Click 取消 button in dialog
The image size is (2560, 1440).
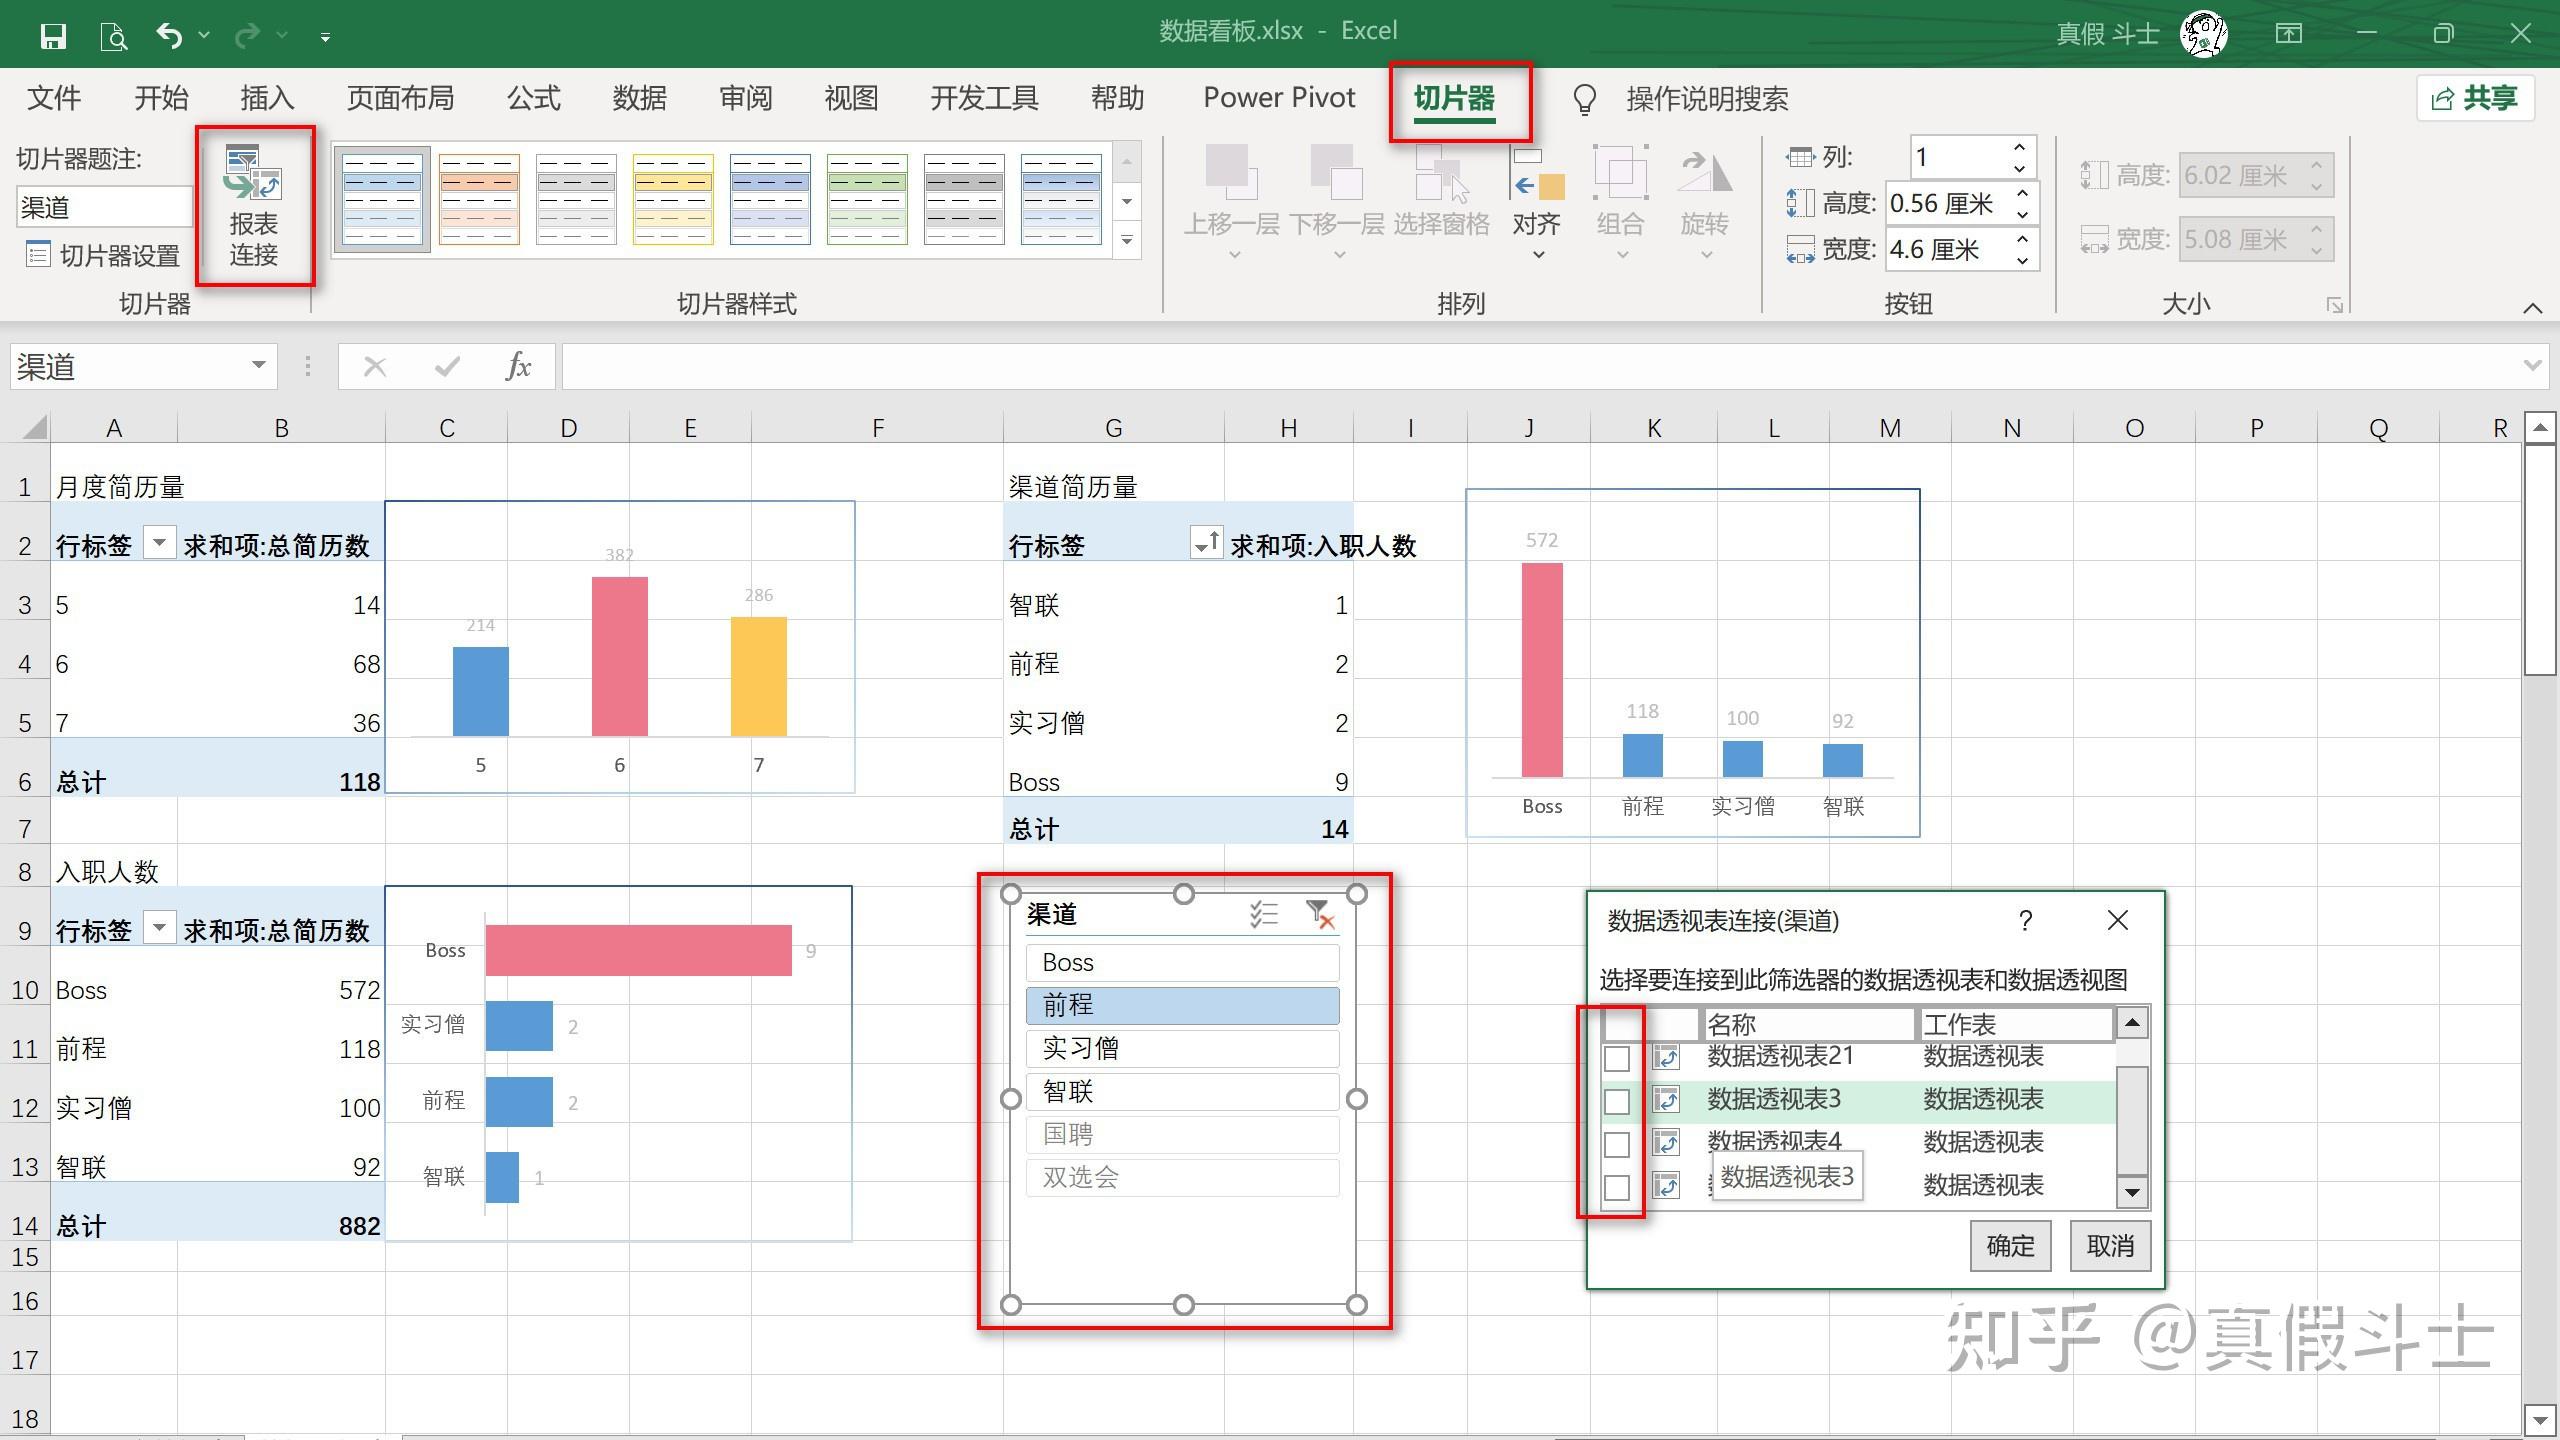click(x=2110, y=1245)
